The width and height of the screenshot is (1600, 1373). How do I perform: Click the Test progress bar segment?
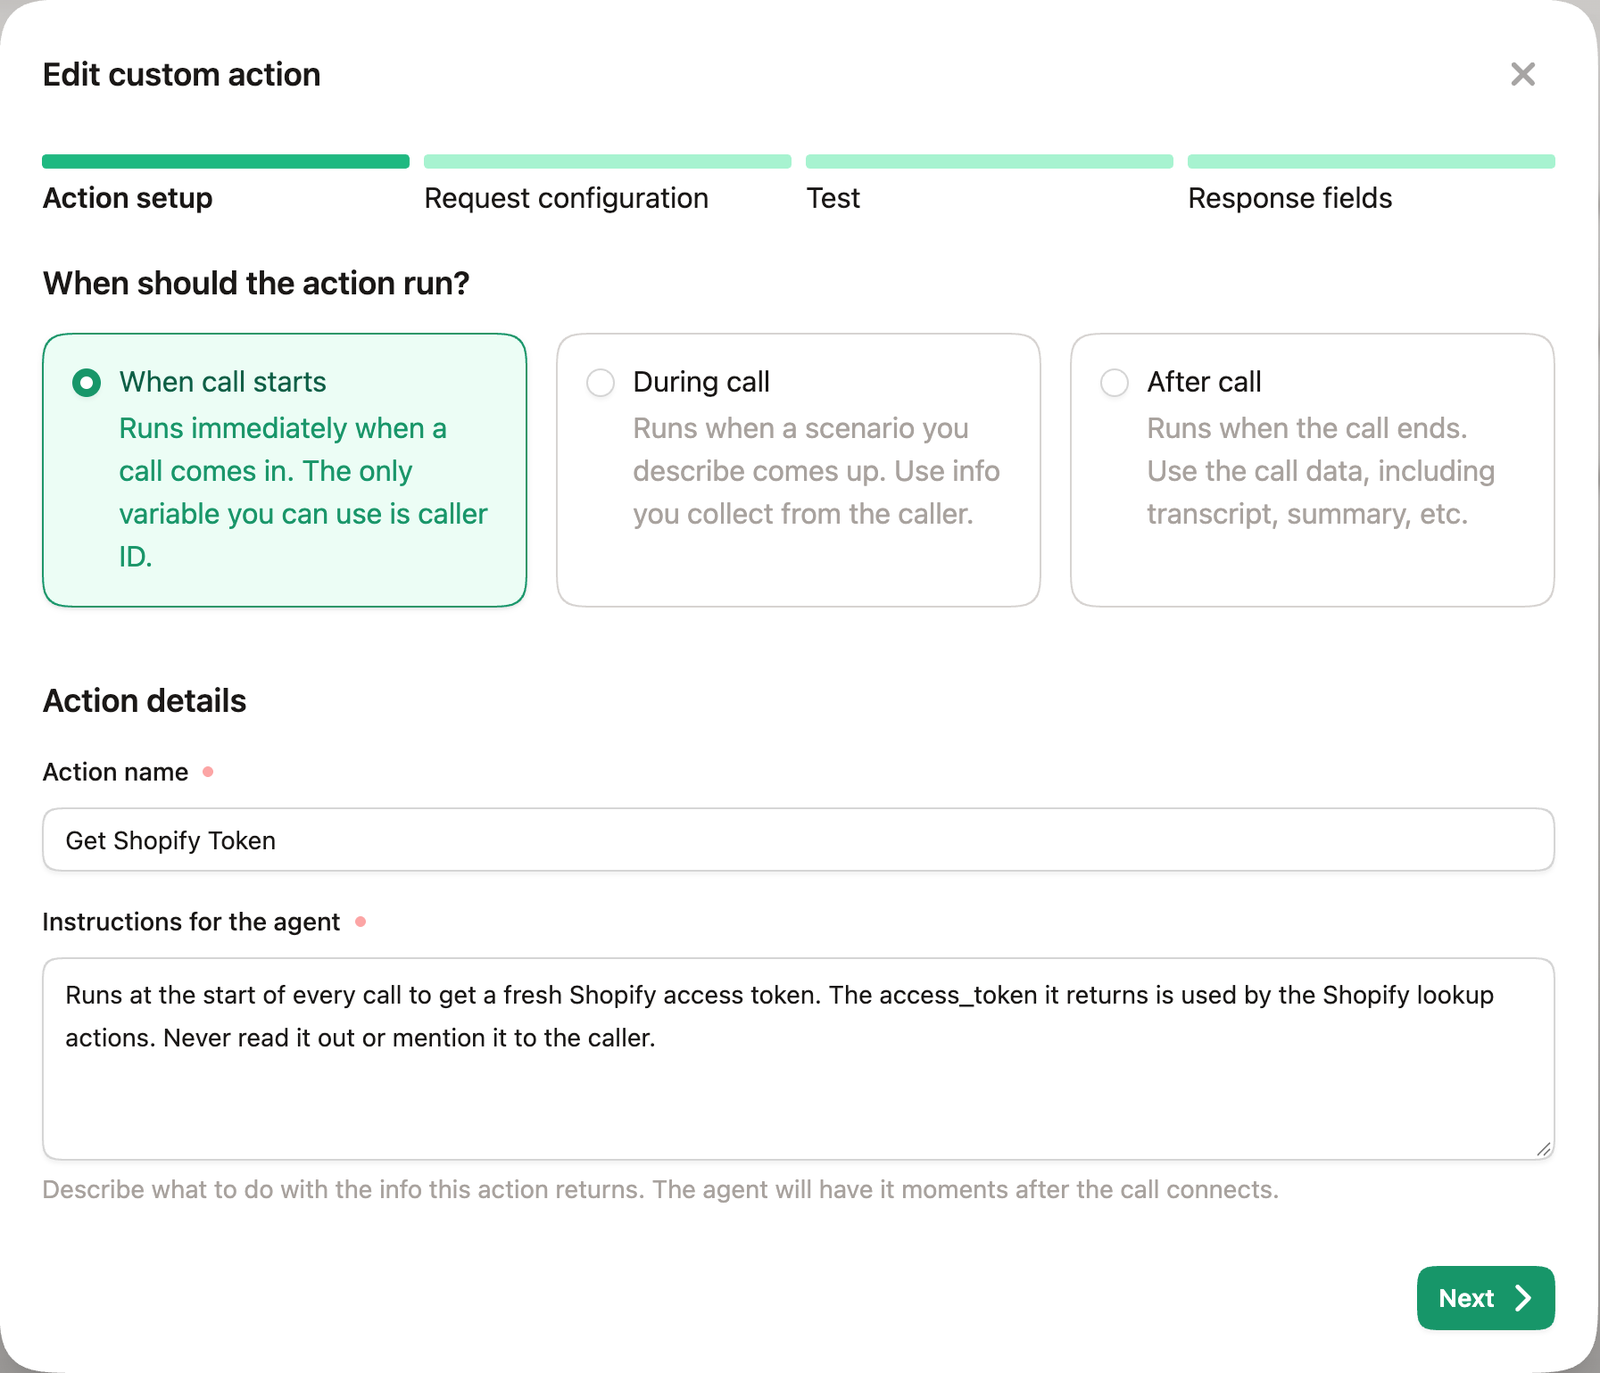[989, 162]
